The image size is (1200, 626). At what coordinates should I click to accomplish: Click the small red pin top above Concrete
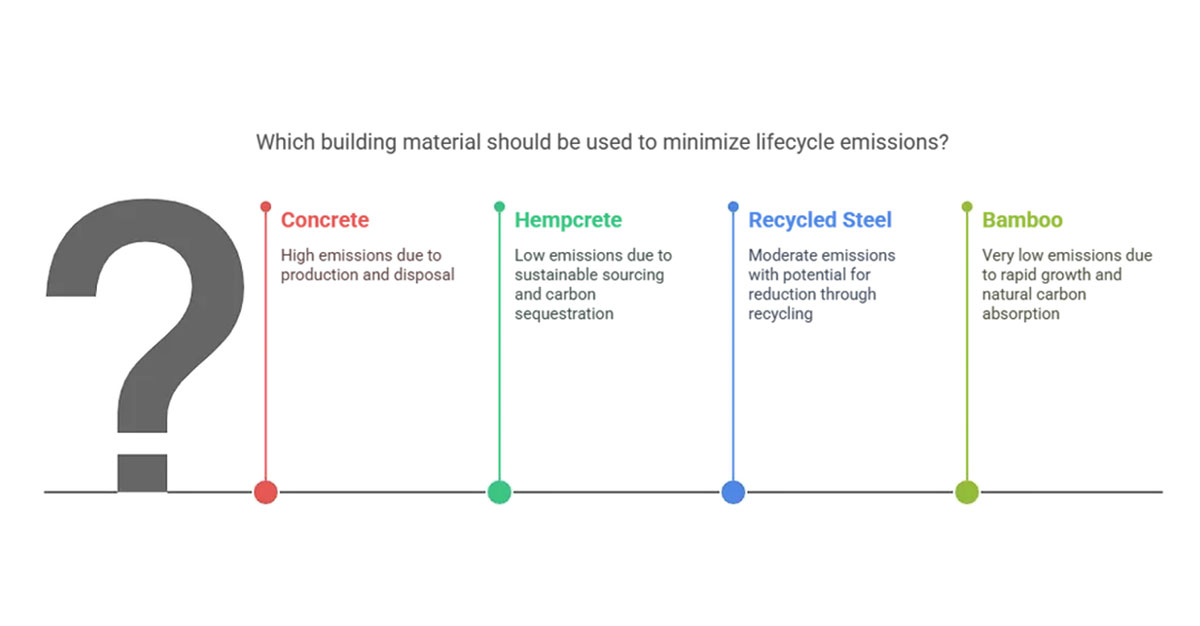click(x=265, y=207)
